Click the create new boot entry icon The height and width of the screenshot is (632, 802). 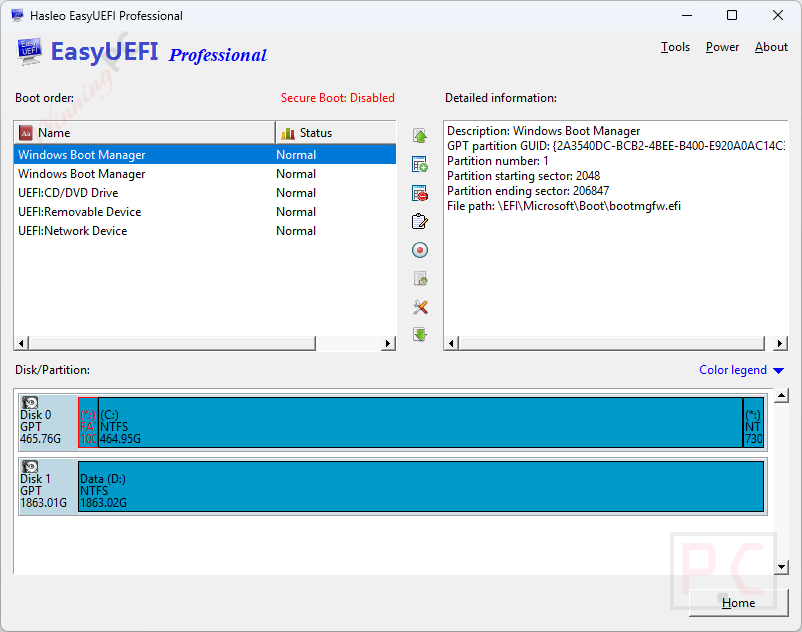tap(420, 165)
